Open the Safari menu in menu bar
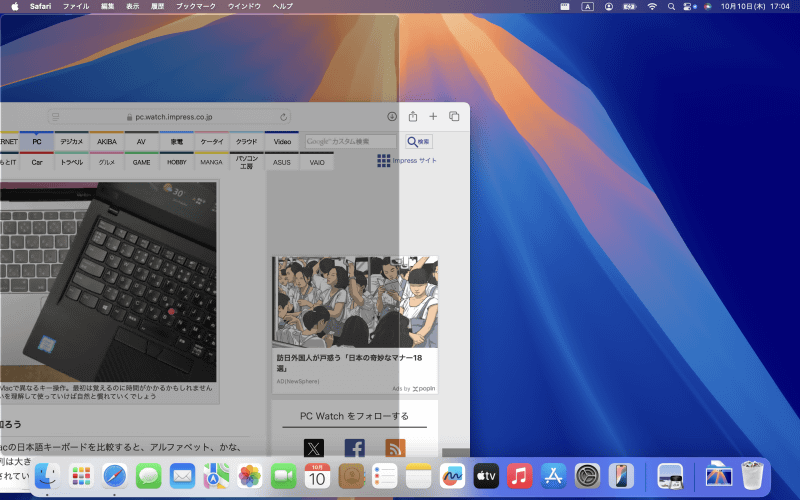This screenshot has width=800, height=500. click(40, 6)
